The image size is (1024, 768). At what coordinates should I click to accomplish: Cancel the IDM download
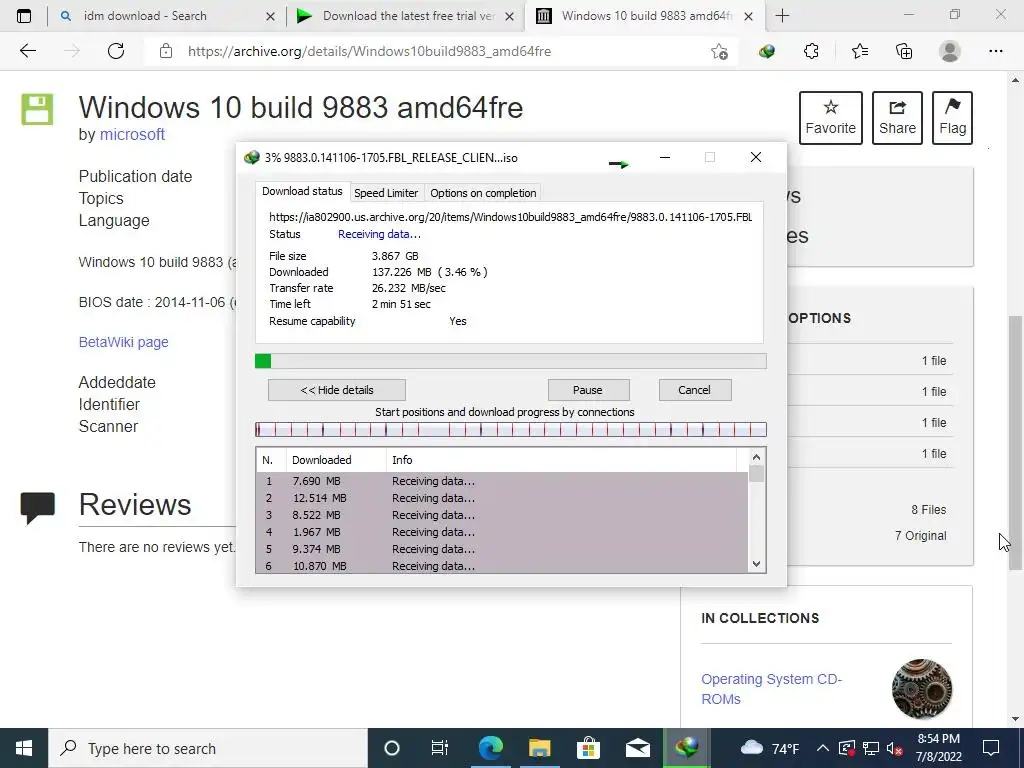coord(695,390)
